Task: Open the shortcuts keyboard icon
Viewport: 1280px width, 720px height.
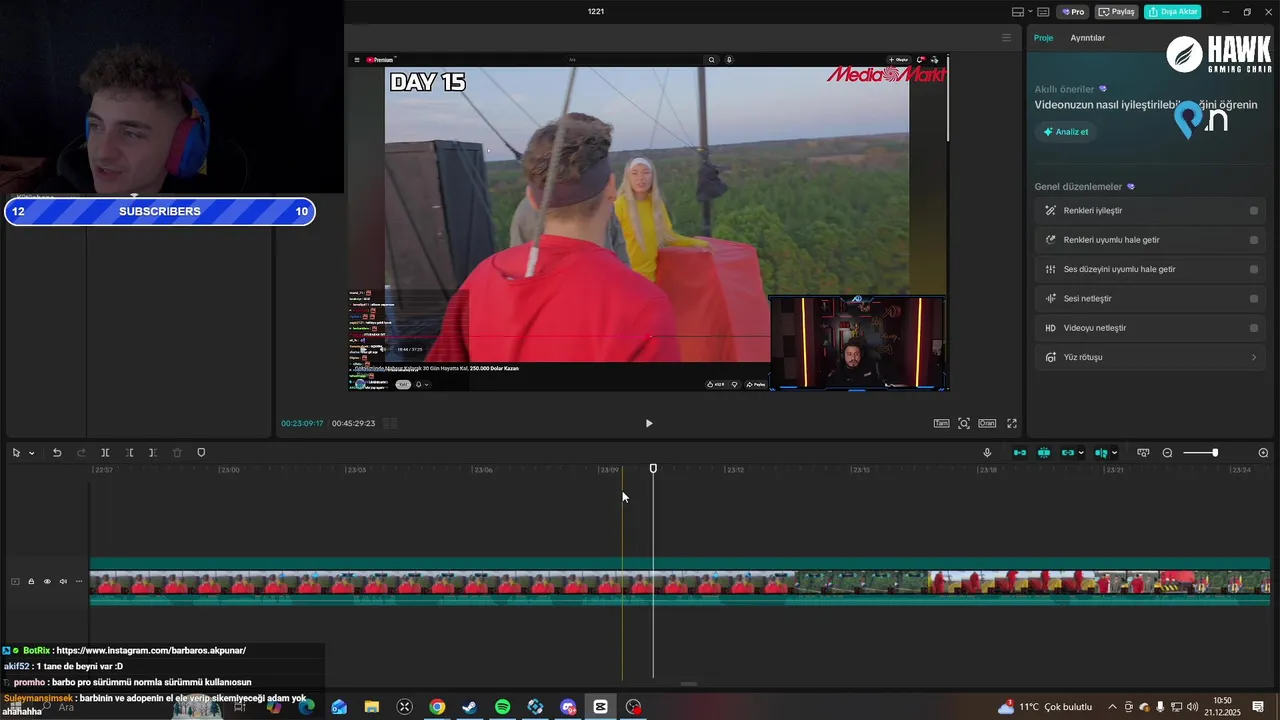Action: (x=1043, y=12)
